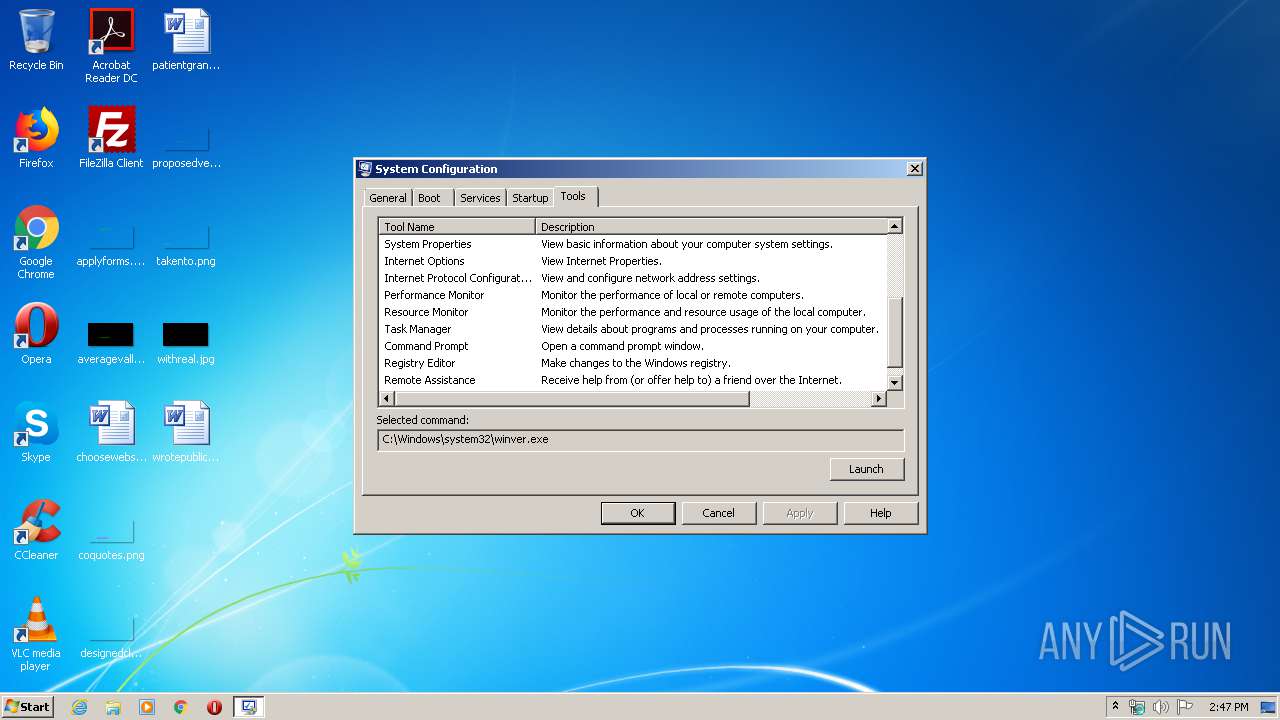Click the Cancel button
This screenshot has width=1280, height=720.
click(x=719, y=513)
